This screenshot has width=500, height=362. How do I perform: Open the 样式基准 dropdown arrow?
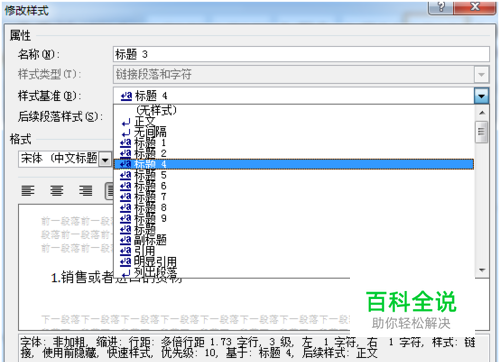click(481, 96)
